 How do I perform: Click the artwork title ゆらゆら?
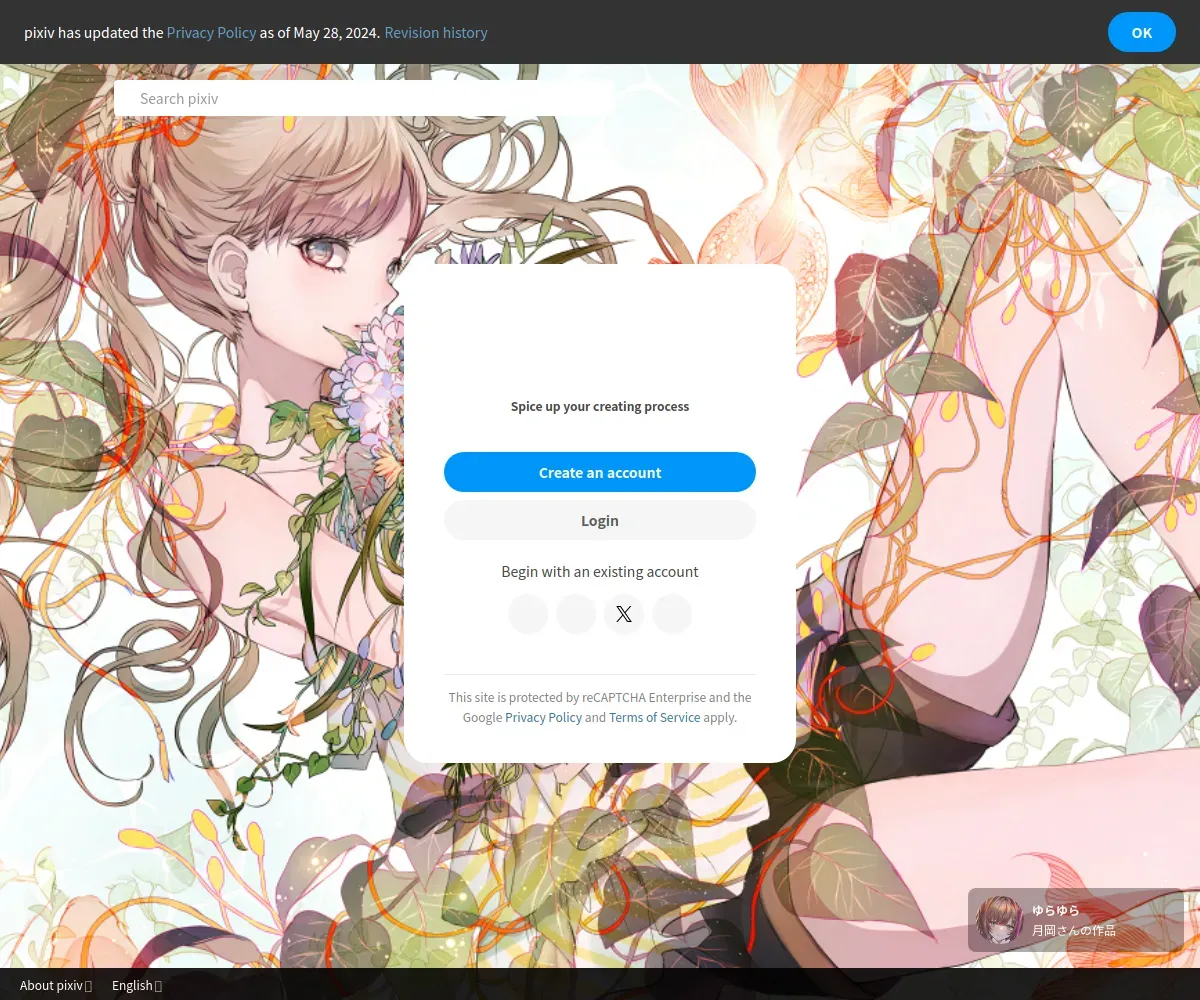(1056, 910)
